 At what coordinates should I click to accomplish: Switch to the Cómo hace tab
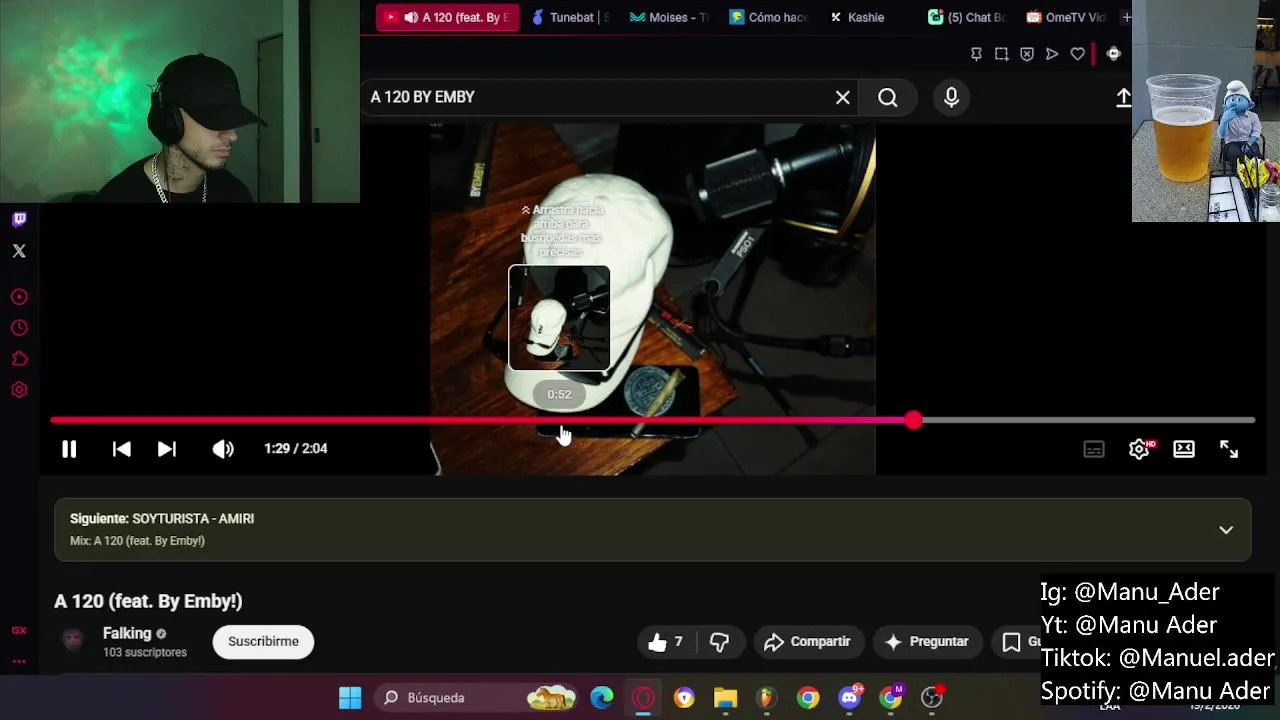(x=768, y=17)
